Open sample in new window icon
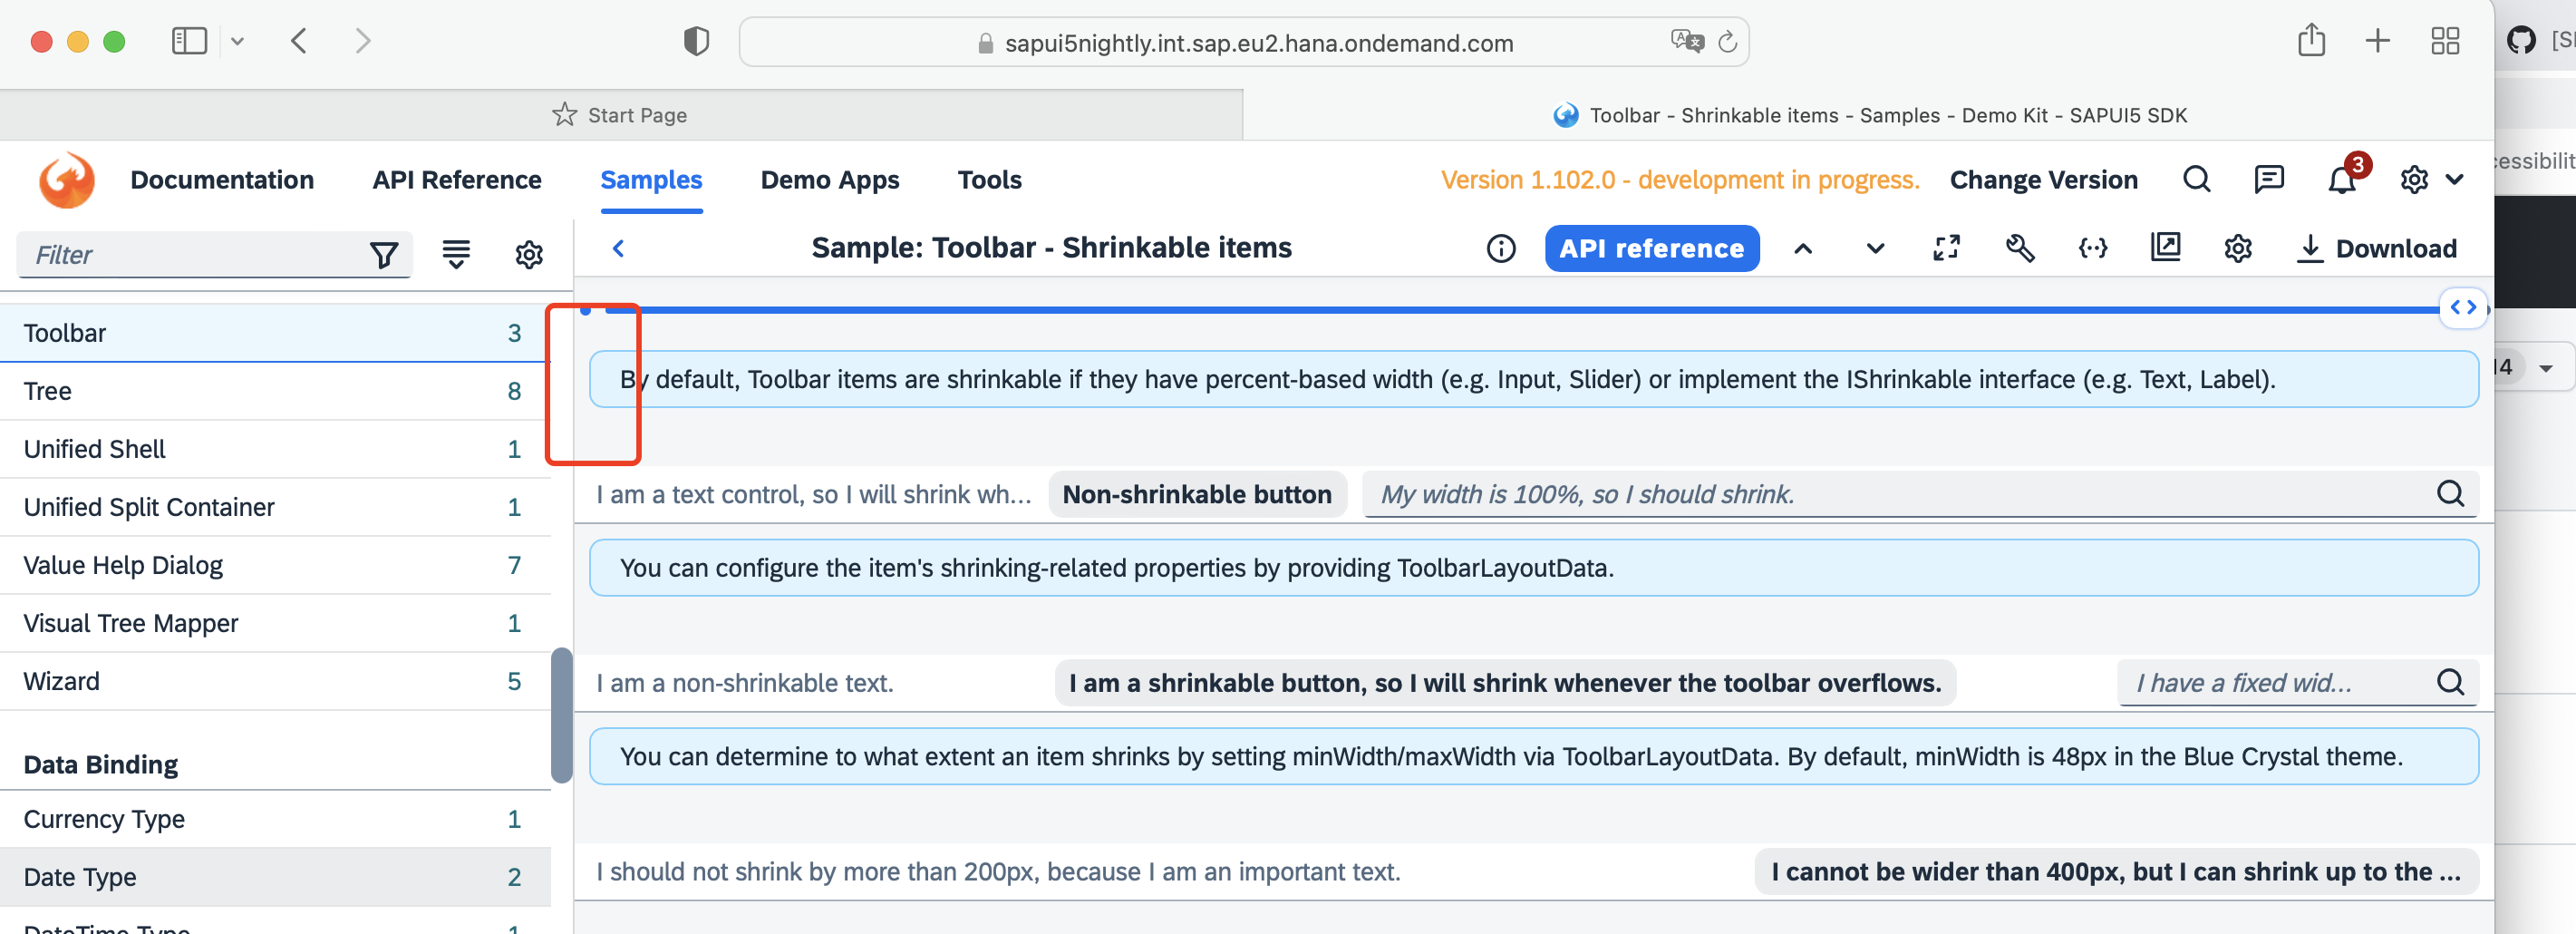The height and width of the screenshot is (934, 2576). click(2165, 249)
